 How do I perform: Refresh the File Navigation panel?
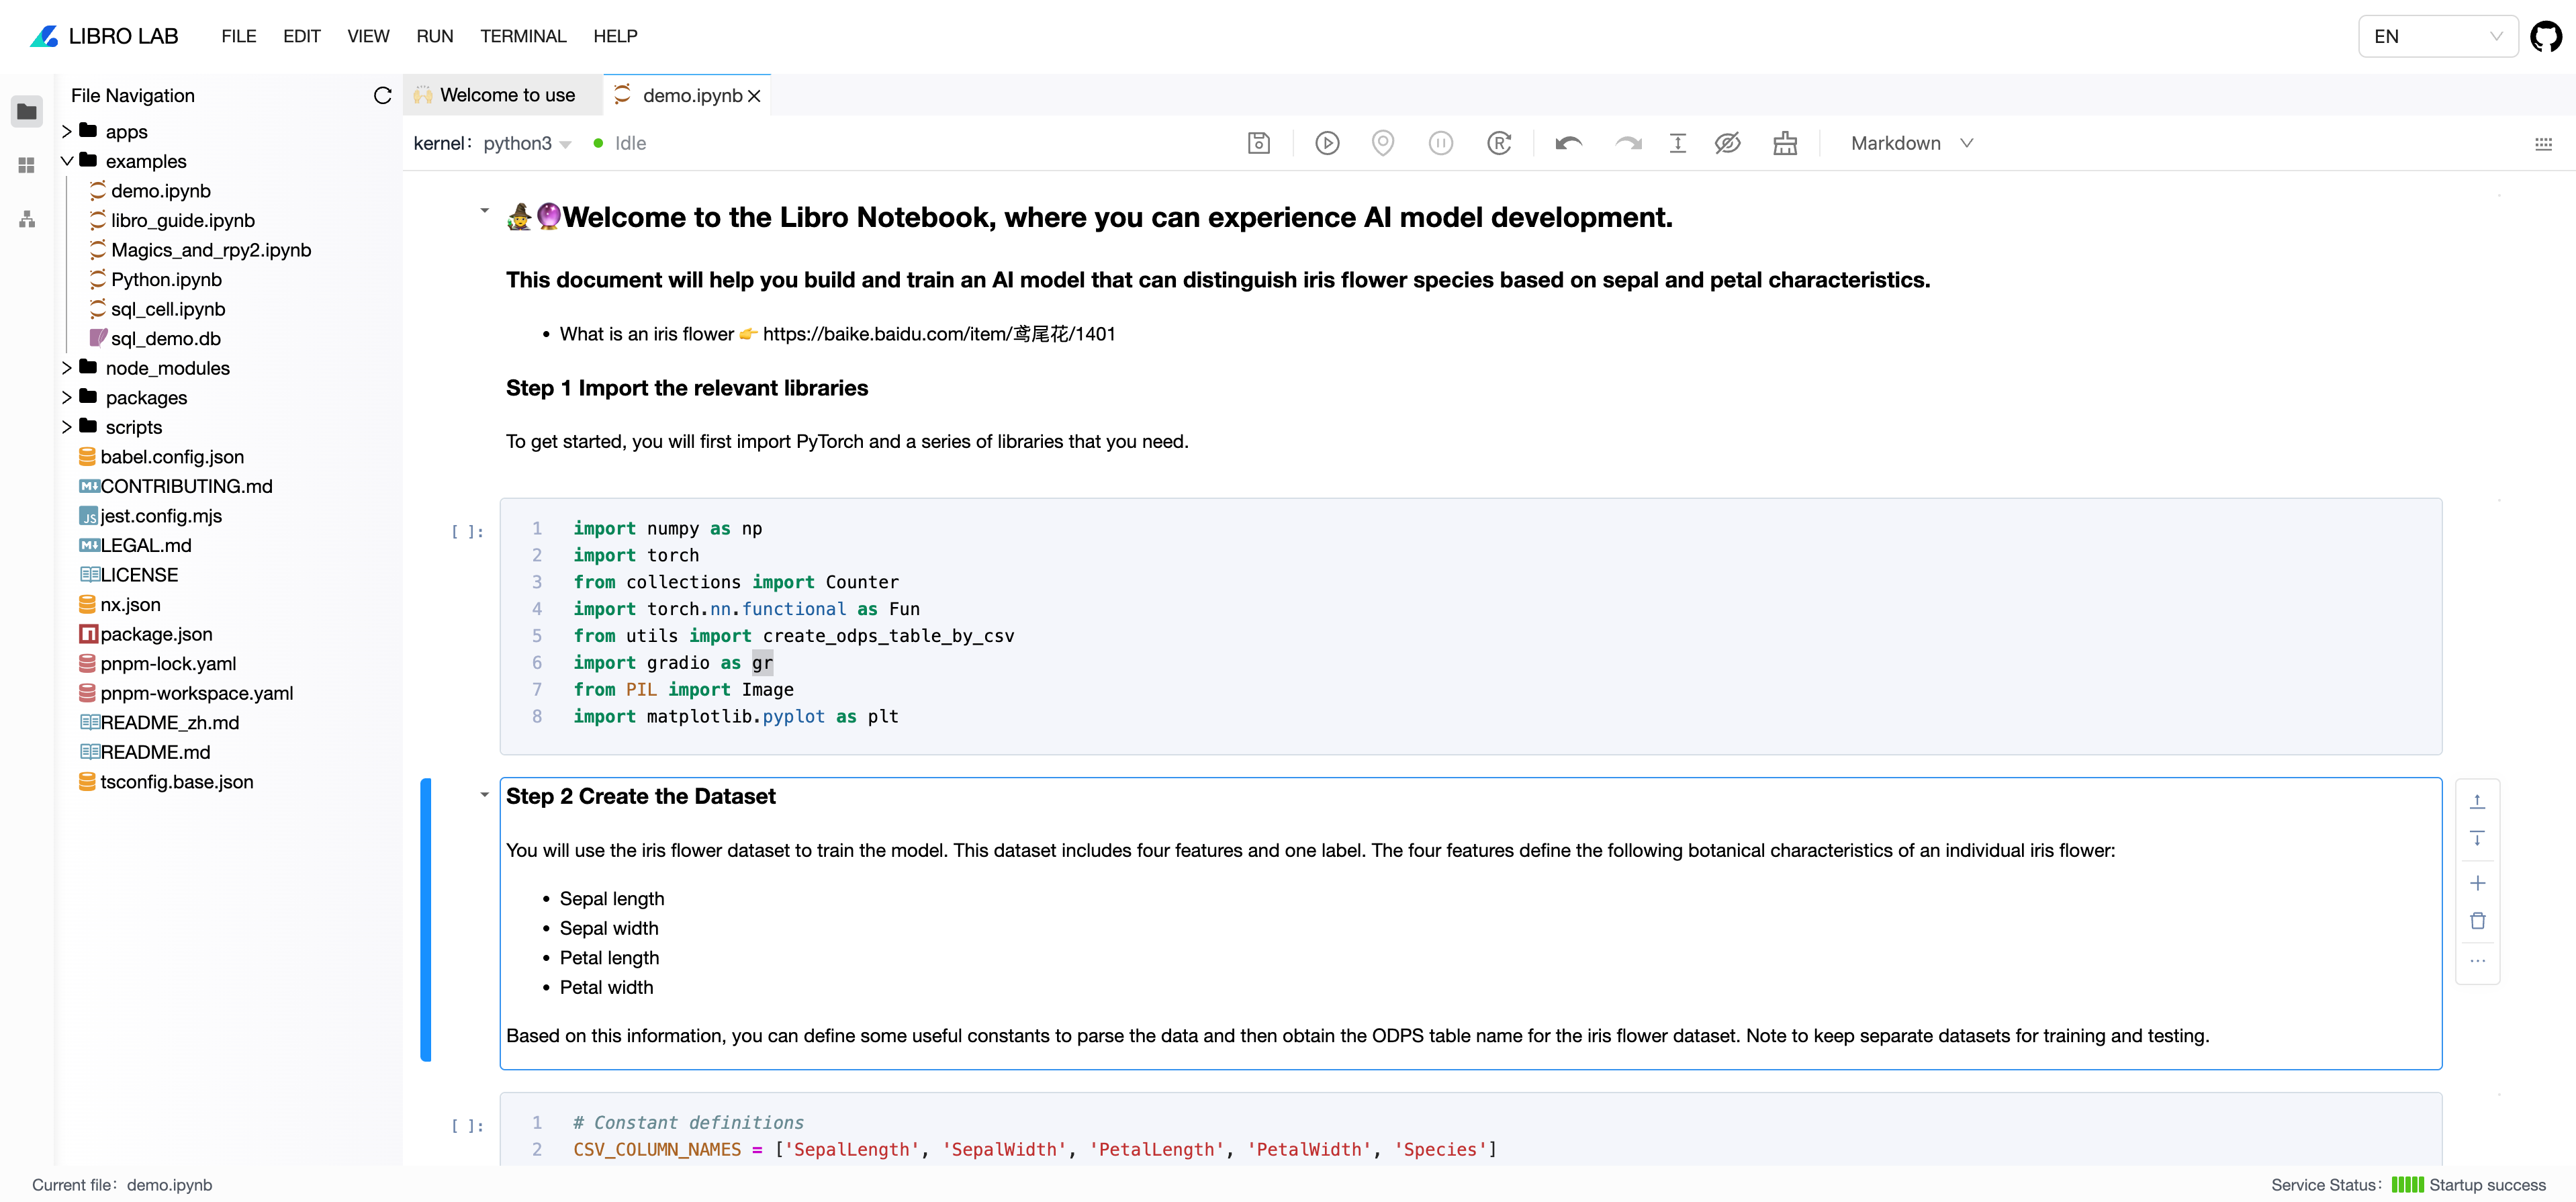pos(382,95)
